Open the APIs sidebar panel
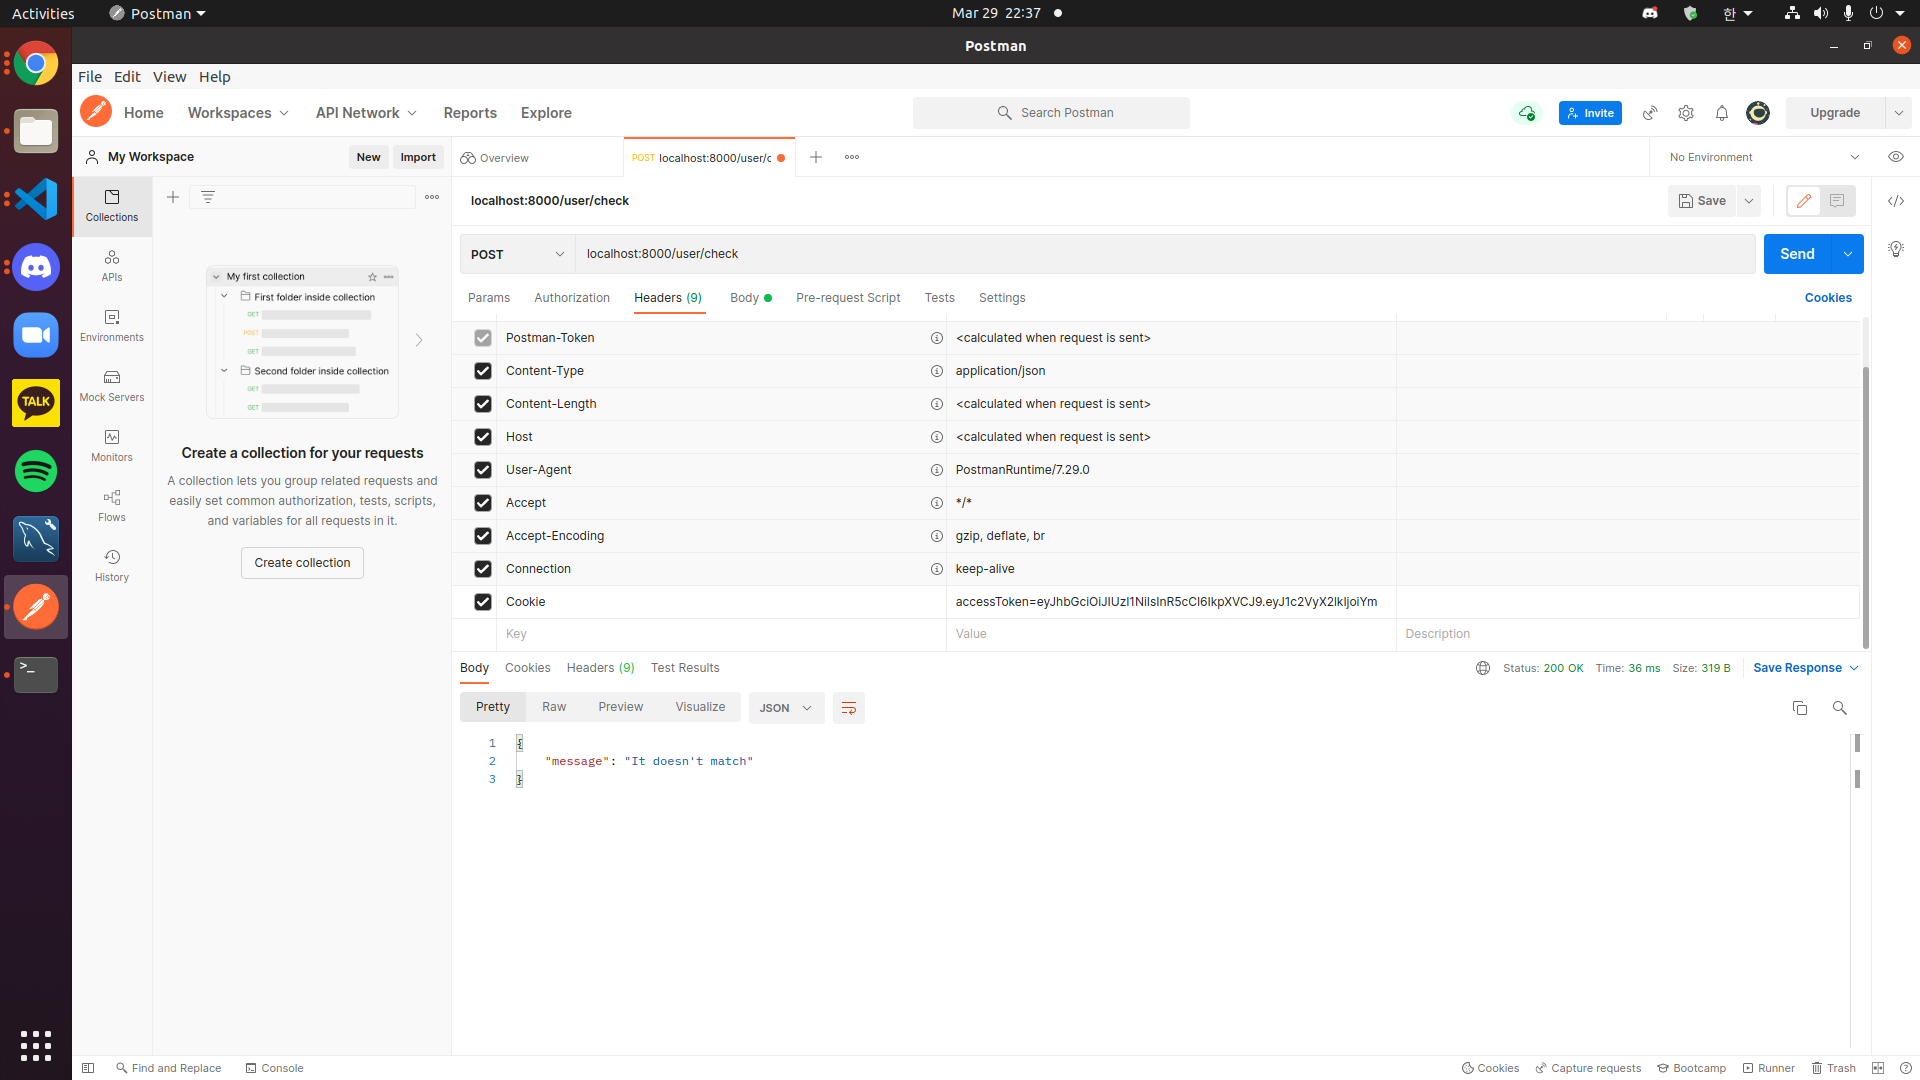Viewport: 1920px width, 1080px height. click(112, 266)
